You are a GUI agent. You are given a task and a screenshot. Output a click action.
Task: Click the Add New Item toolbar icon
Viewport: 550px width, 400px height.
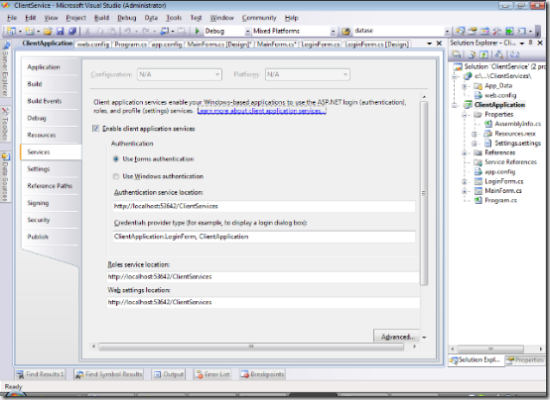[30, 31]
